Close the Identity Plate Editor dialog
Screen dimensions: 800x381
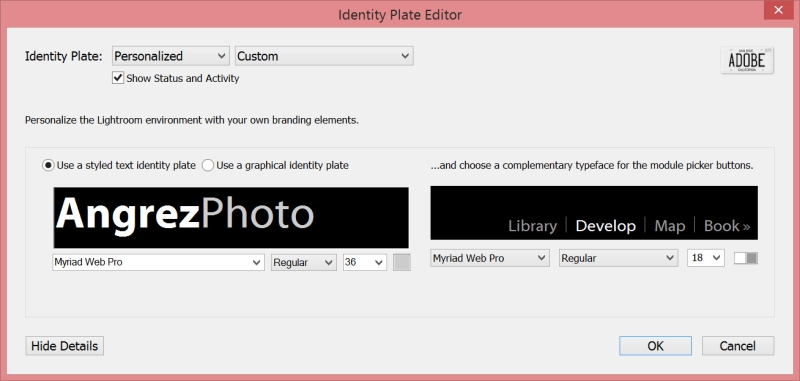click(x=779, y=10)
